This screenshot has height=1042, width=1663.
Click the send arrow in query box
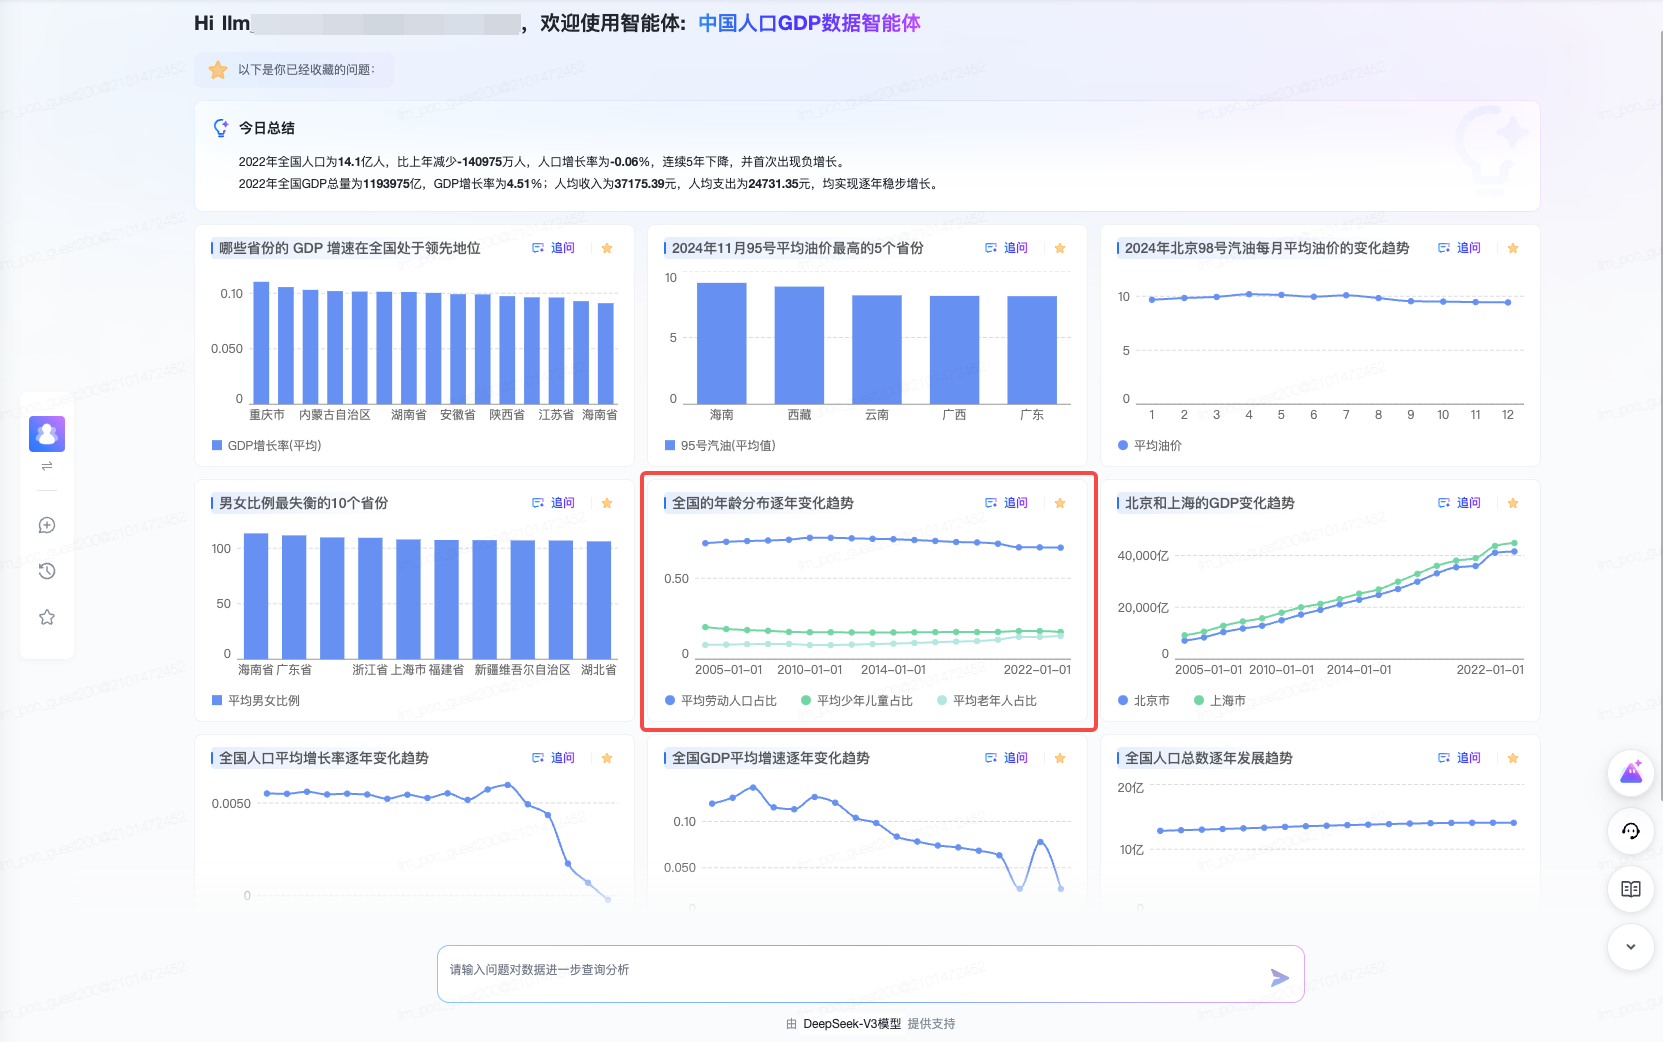1279,978
